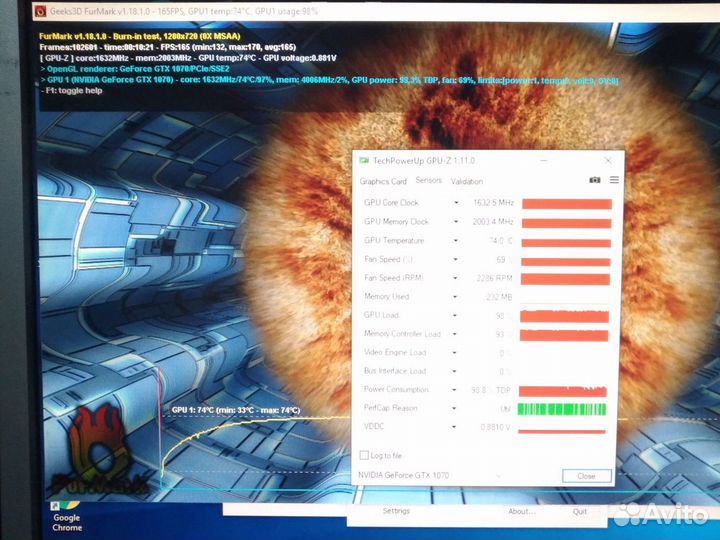Expand the GPU Core Clock dropdown arrow
720x540 pixels.
tap(456, 203)
